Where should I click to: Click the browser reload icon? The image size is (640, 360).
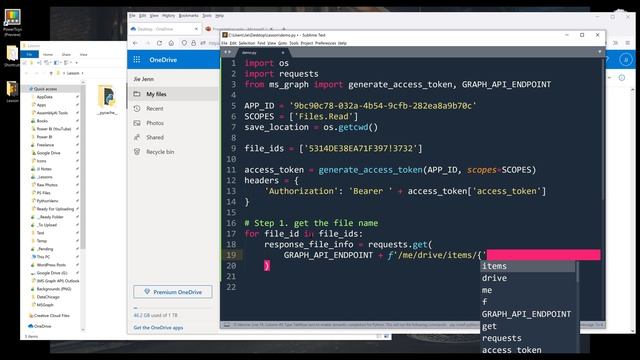[160, 43]
